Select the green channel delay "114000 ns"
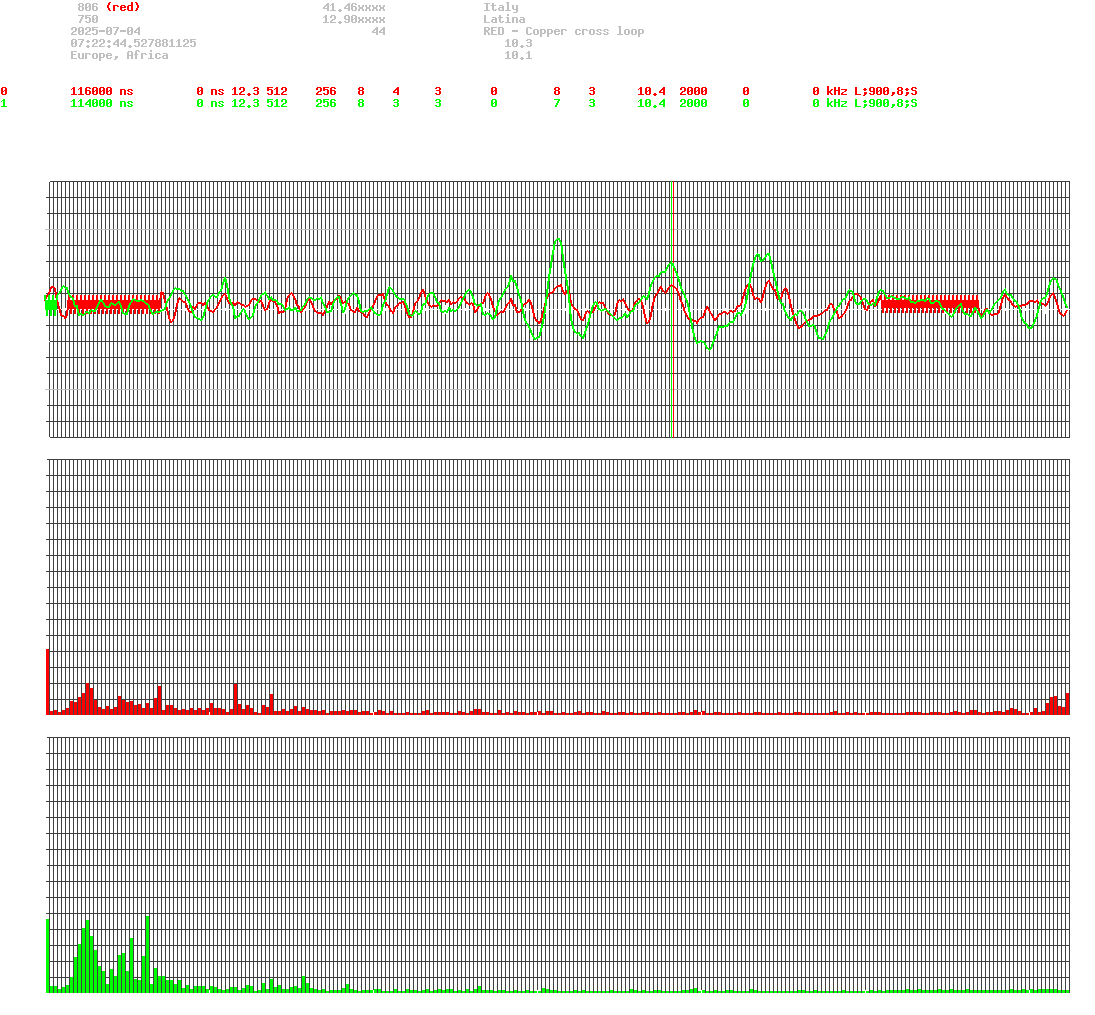This screenshot has width=1095, height=1015. [102, 103]
